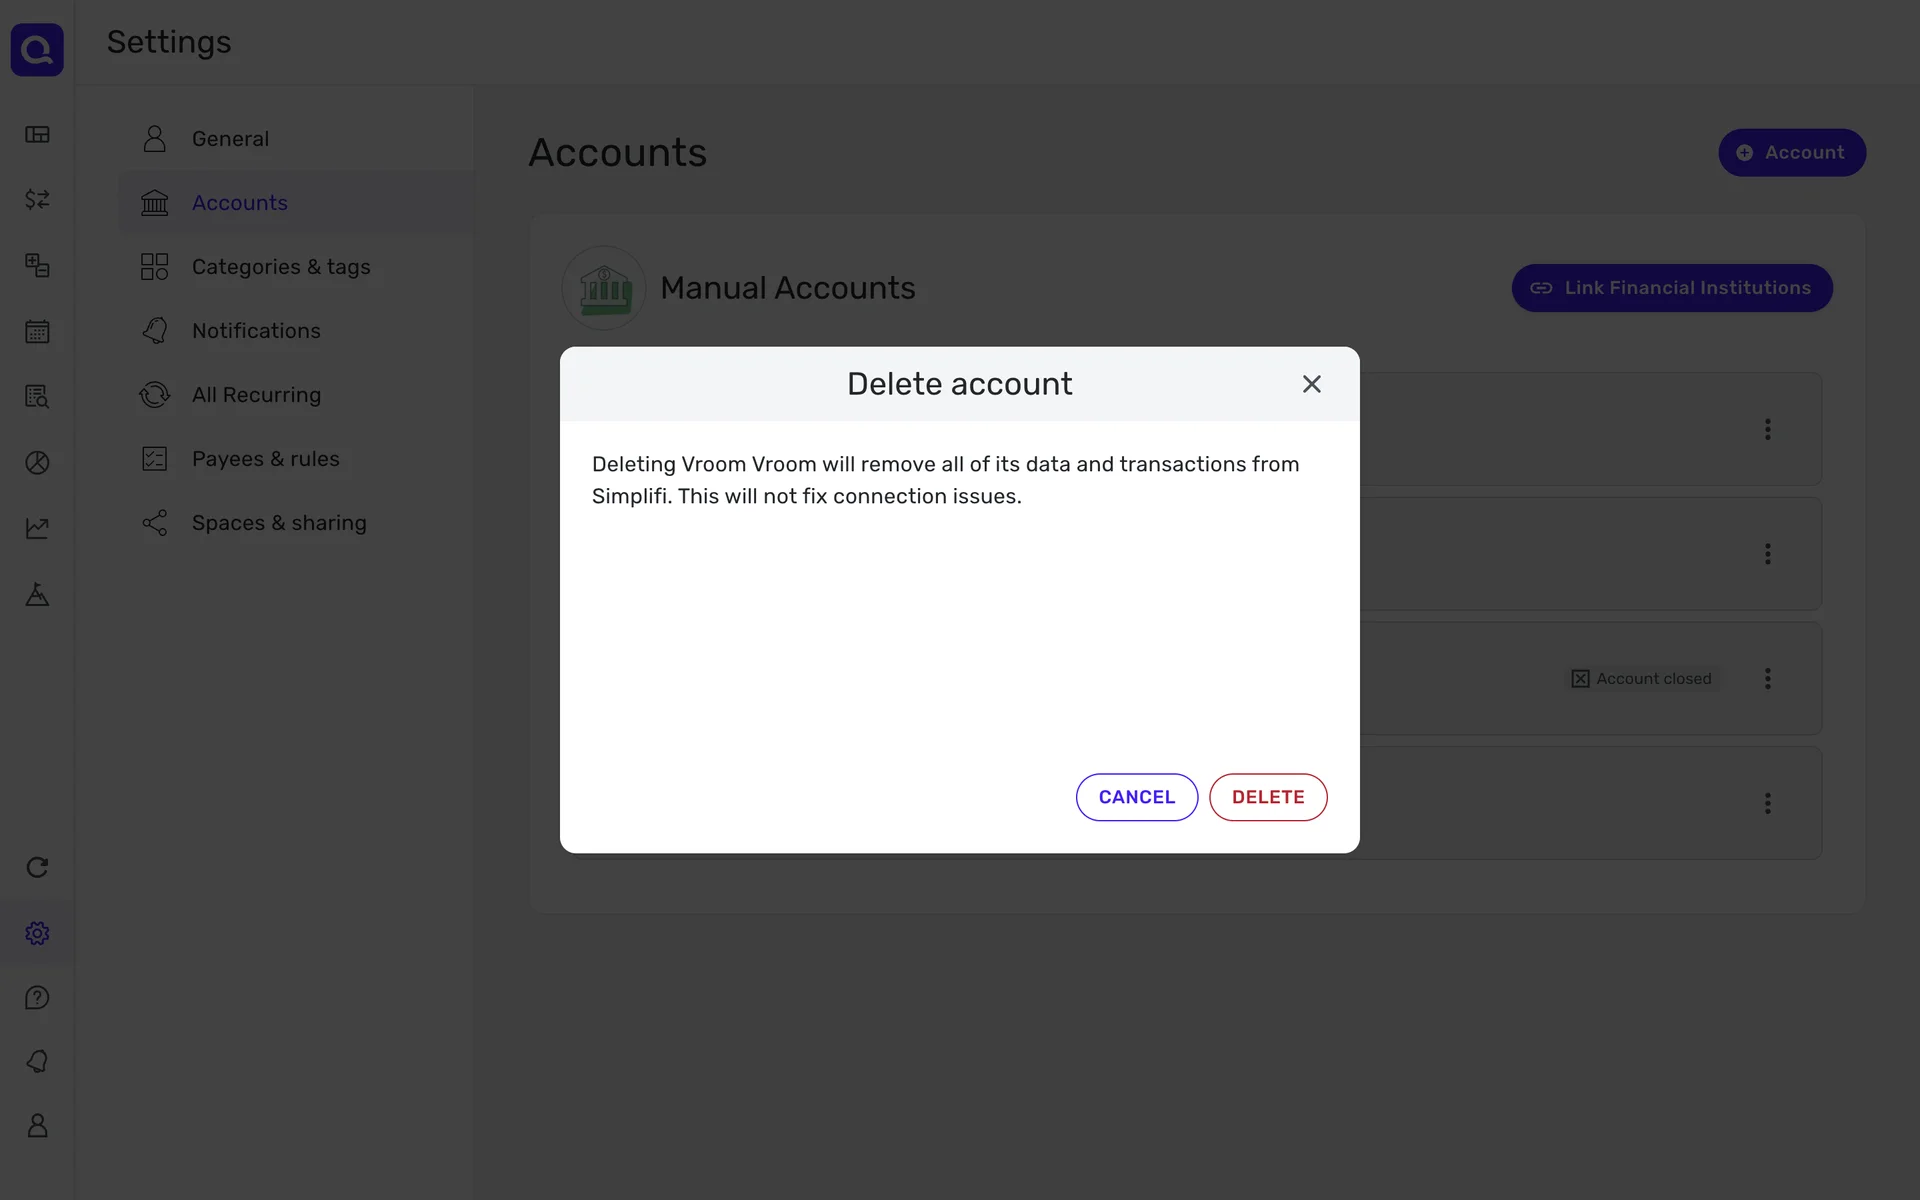
Task: Open the transactions icon in the left rail
Action: 37,200
